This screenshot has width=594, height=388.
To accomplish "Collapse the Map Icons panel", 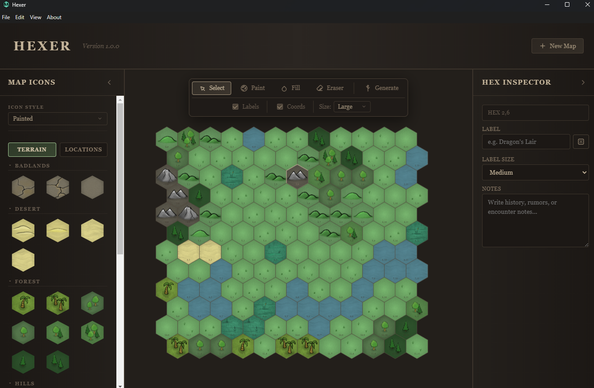I will (109, 82).
